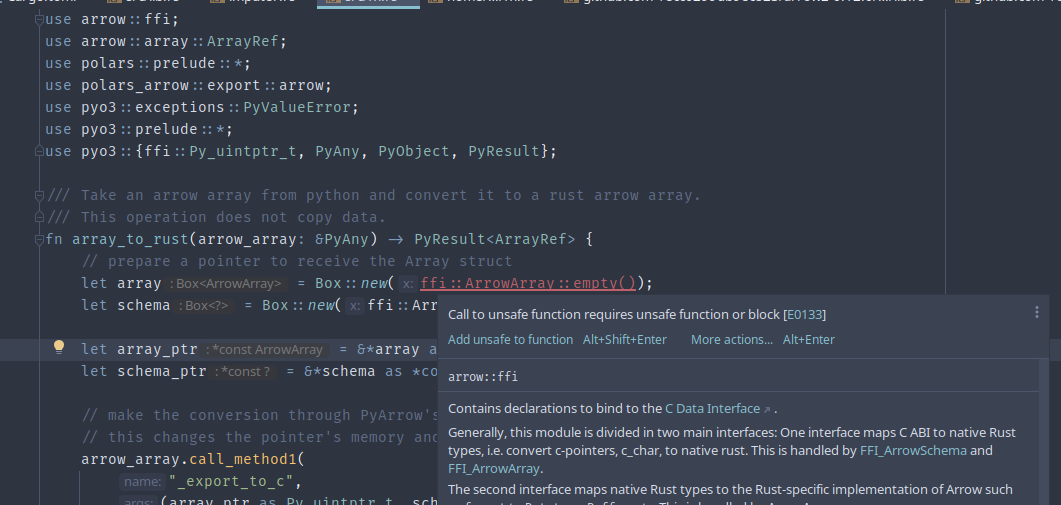The image size is (1061, 505).
Task: Click the Box<?> type hint after schema
Action: click(x=205, y=306)
